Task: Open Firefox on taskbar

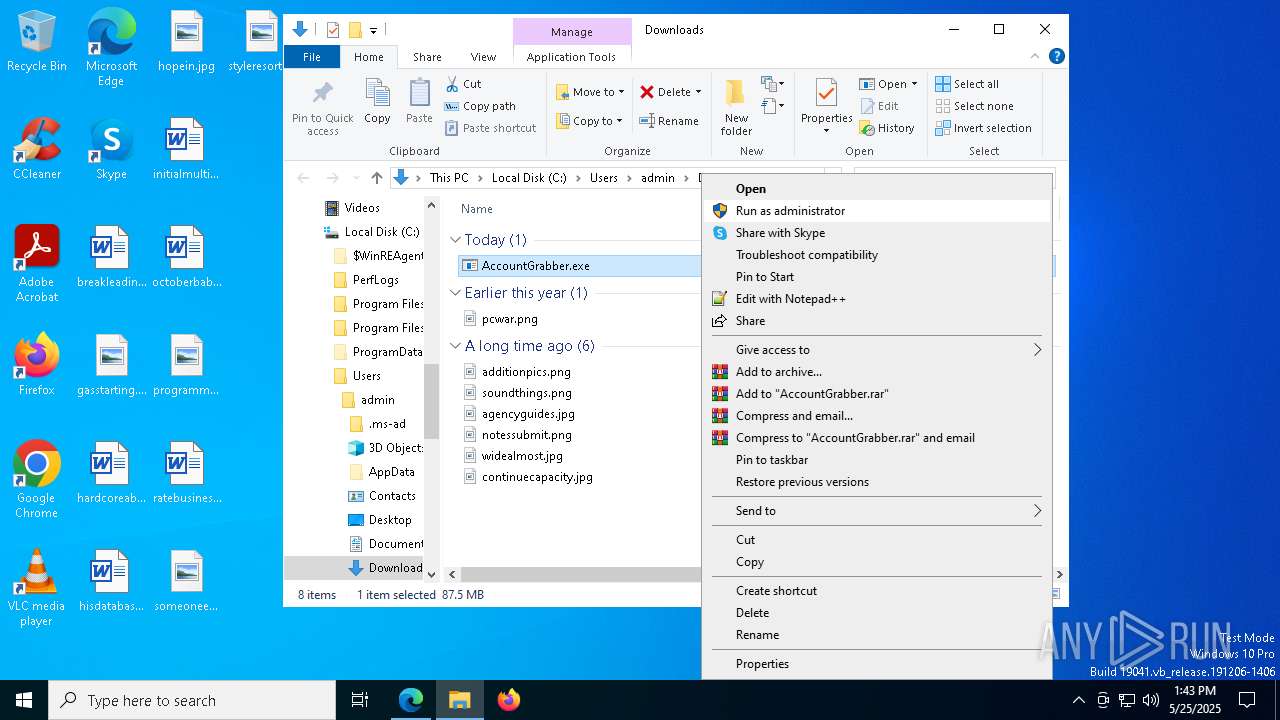Action: [x=509, y=700]
